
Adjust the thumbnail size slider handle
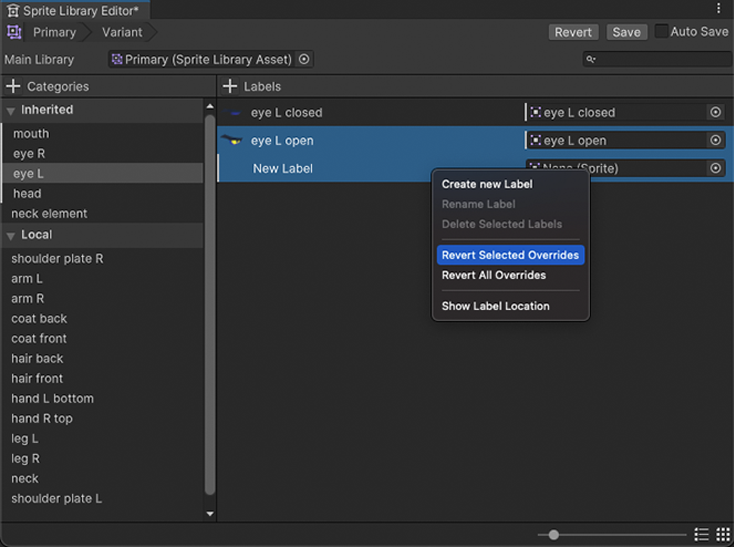(x=554, y=535)
